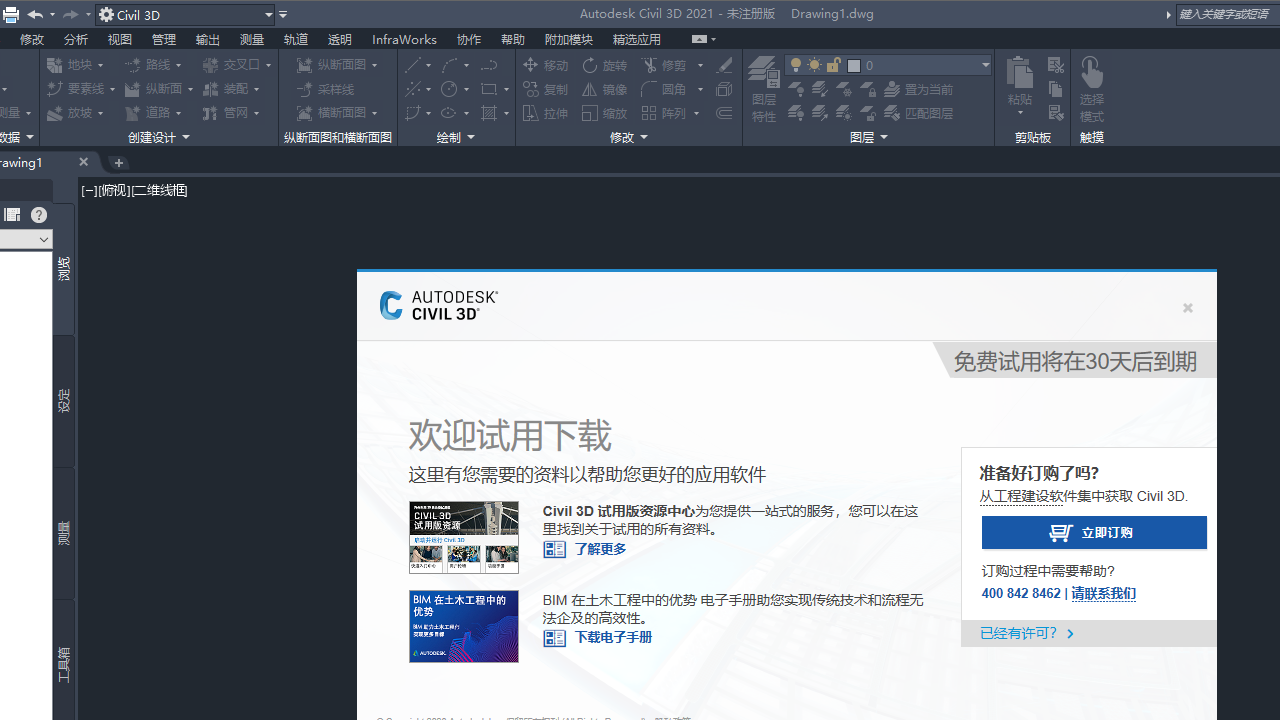Click the Plot printer icon in quick access toolbar
Viewport: 1280px width, 720px height.
coord(10,15)
